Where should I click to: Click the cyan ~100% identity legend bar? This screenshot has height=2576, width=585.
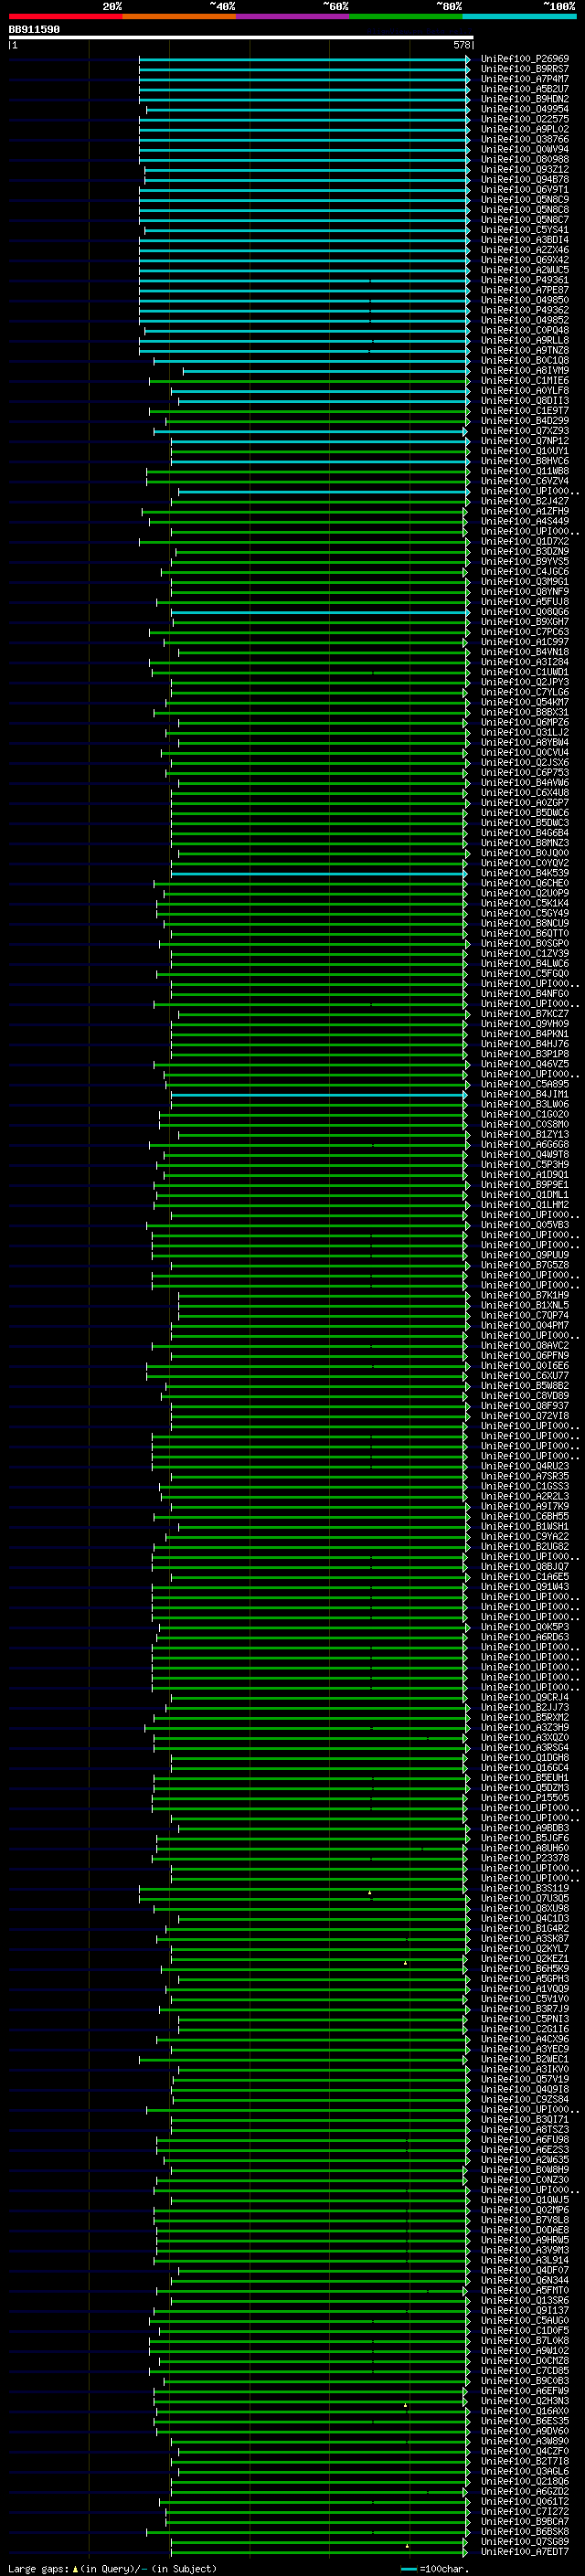[520, 16]
